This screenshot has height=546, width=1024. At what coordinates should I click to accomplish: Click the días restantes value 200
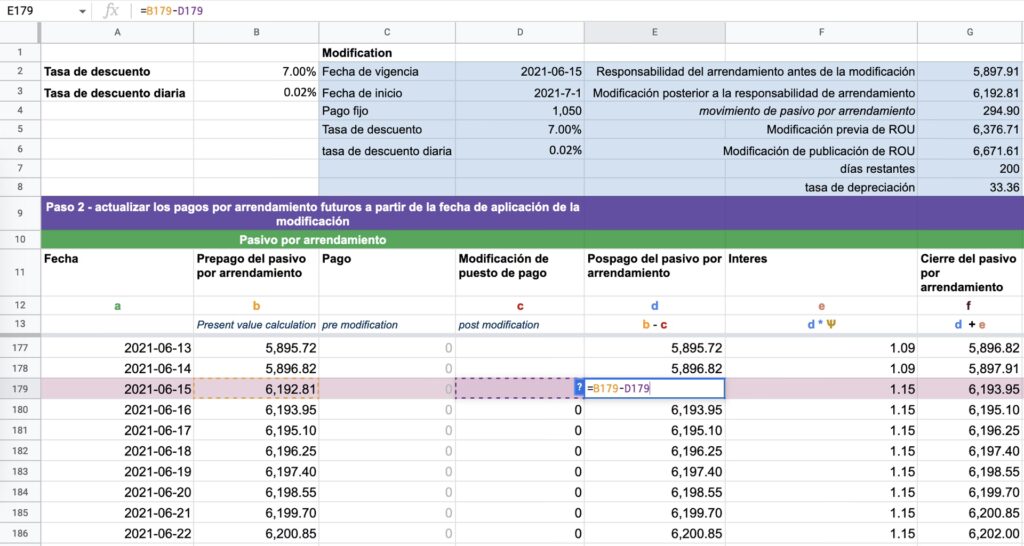click(970, 169)
